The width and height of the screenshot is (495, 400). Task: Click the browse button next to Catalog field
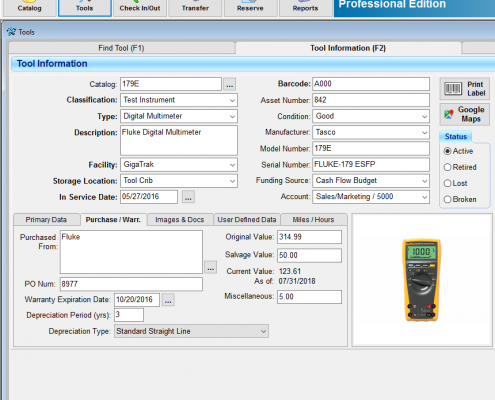(x=229, y=84)
